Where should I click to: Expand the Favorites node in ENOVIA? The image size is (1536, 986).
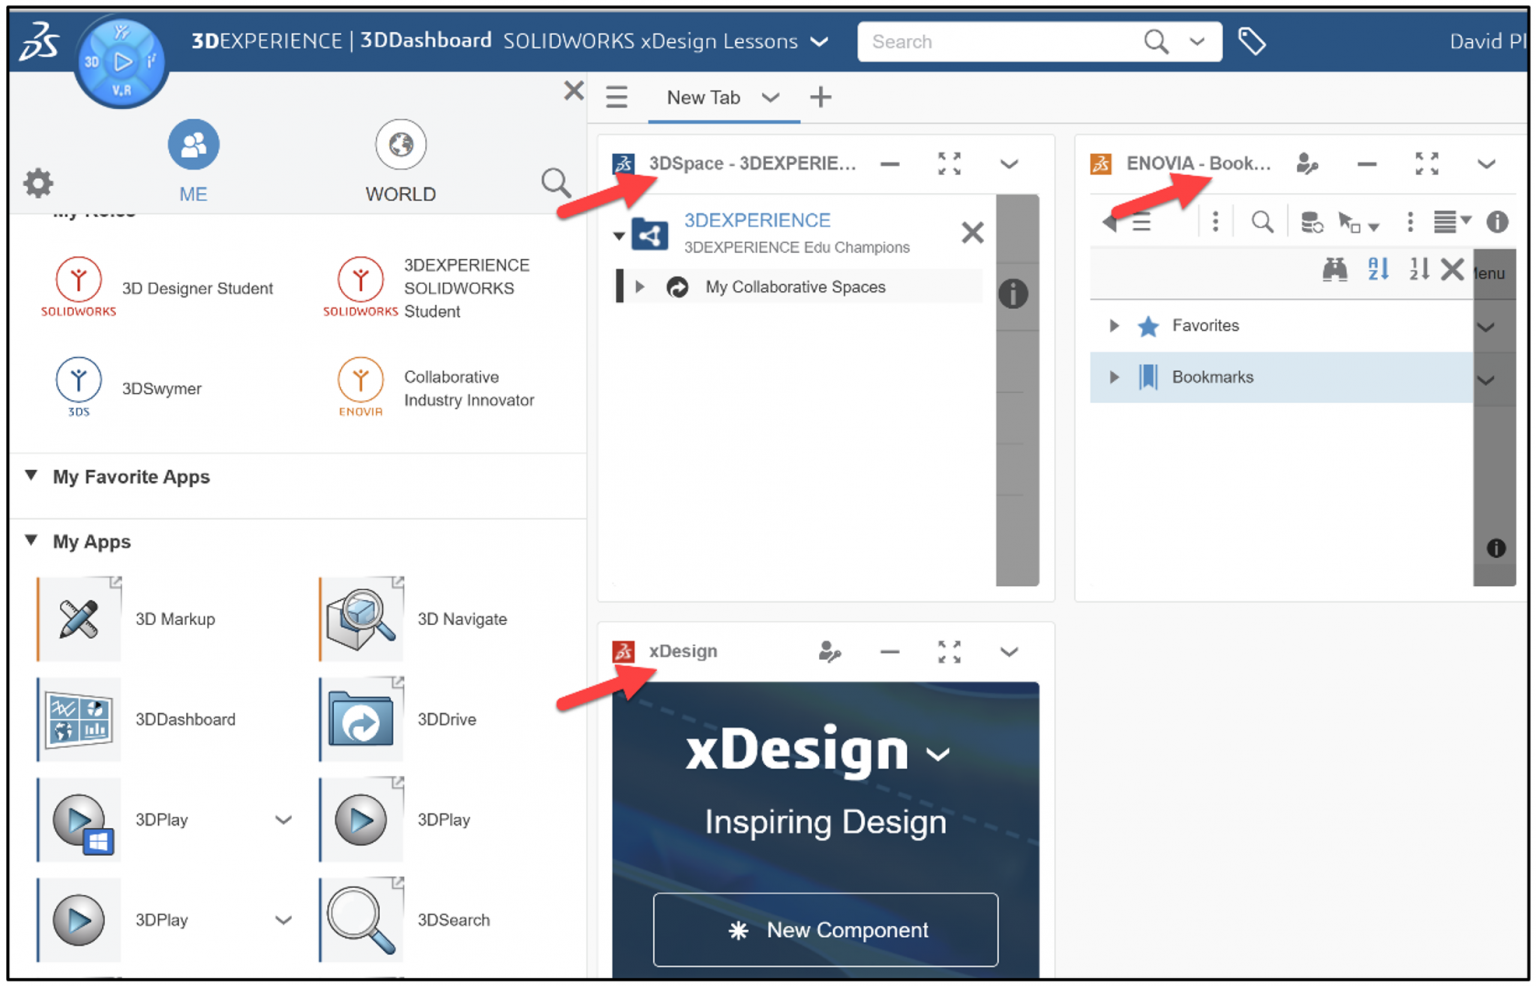1114,325
